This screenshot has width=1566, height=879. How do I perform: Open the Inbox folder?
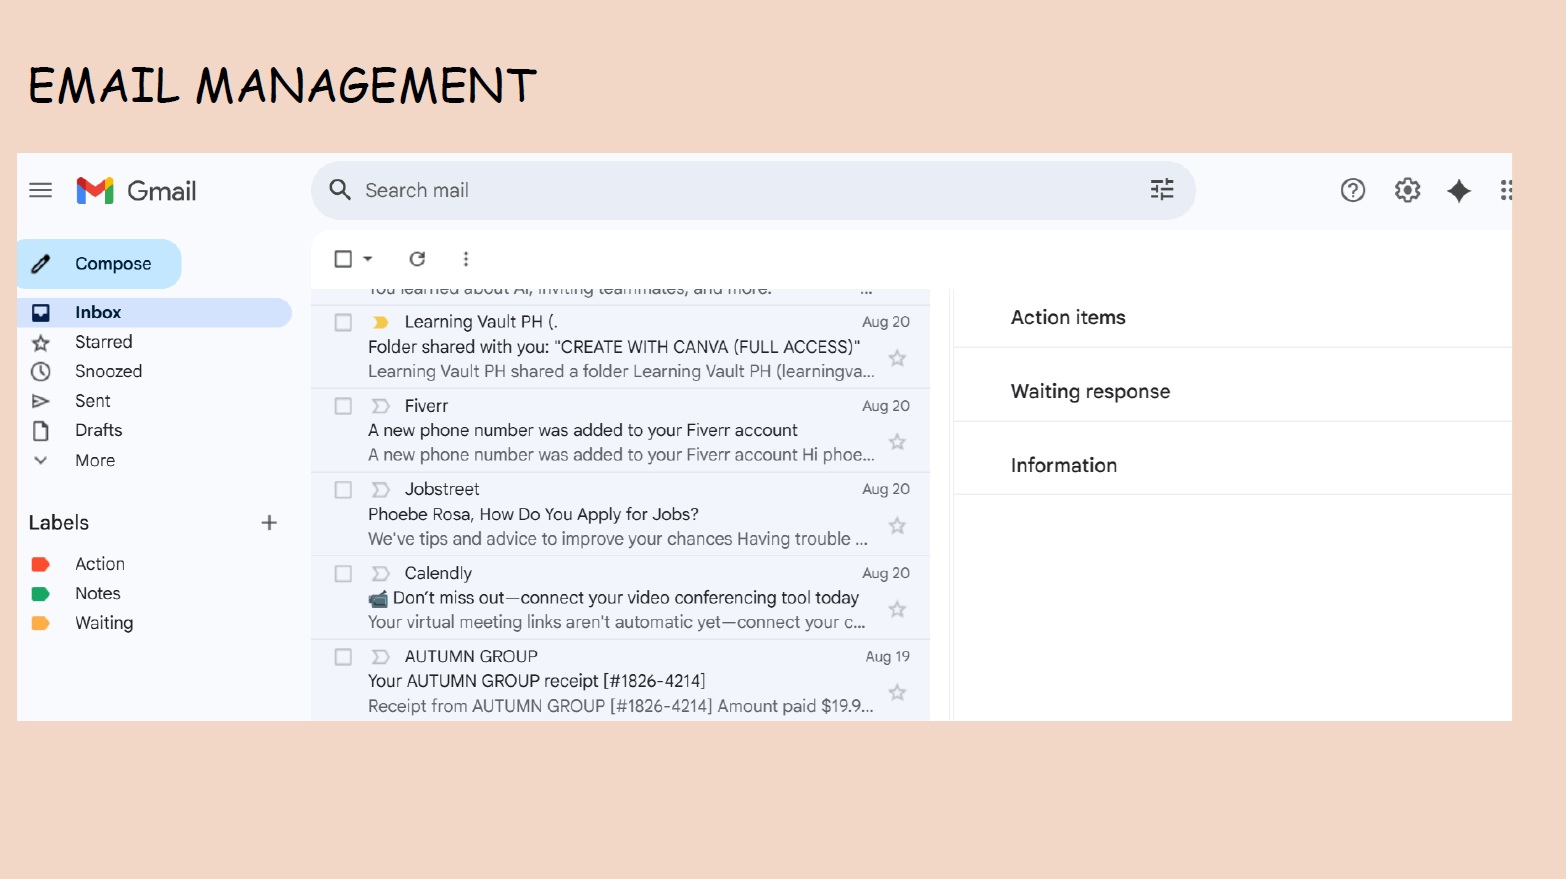[155, 313]
